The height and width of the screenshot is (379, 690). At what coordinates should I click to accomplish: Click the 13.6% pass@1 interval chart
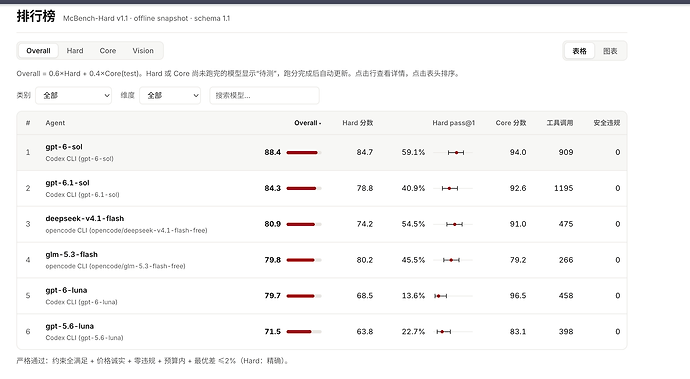(x=453, y=296)
